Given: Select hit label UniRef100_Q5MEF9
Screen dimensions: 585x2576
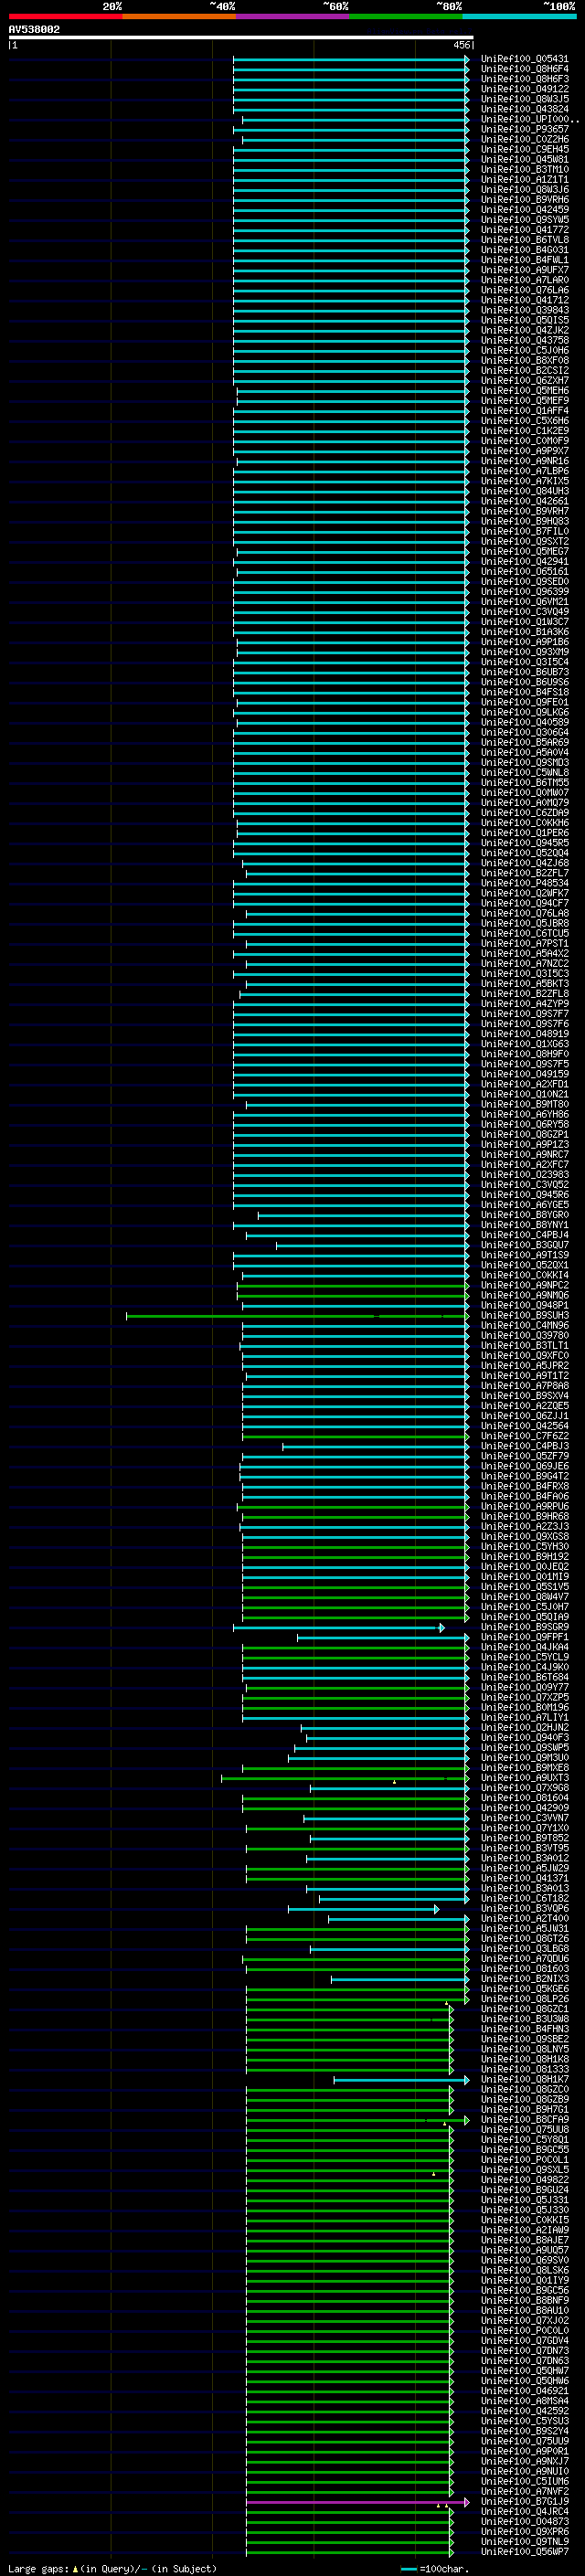Looking at the screenshot, I should 524,401.
